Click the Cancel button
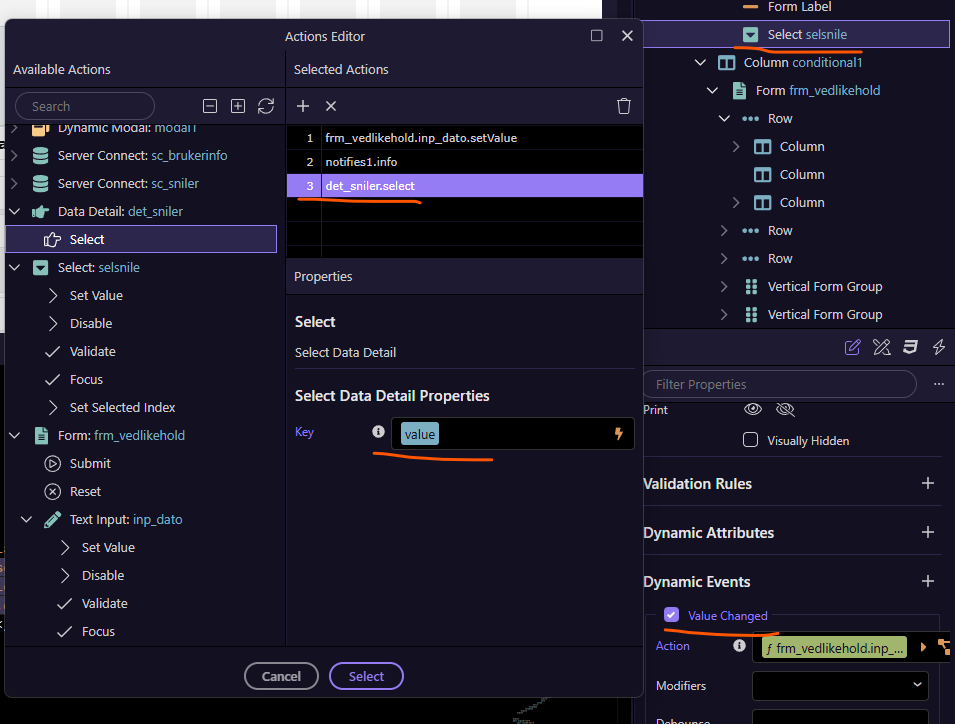 281,676
